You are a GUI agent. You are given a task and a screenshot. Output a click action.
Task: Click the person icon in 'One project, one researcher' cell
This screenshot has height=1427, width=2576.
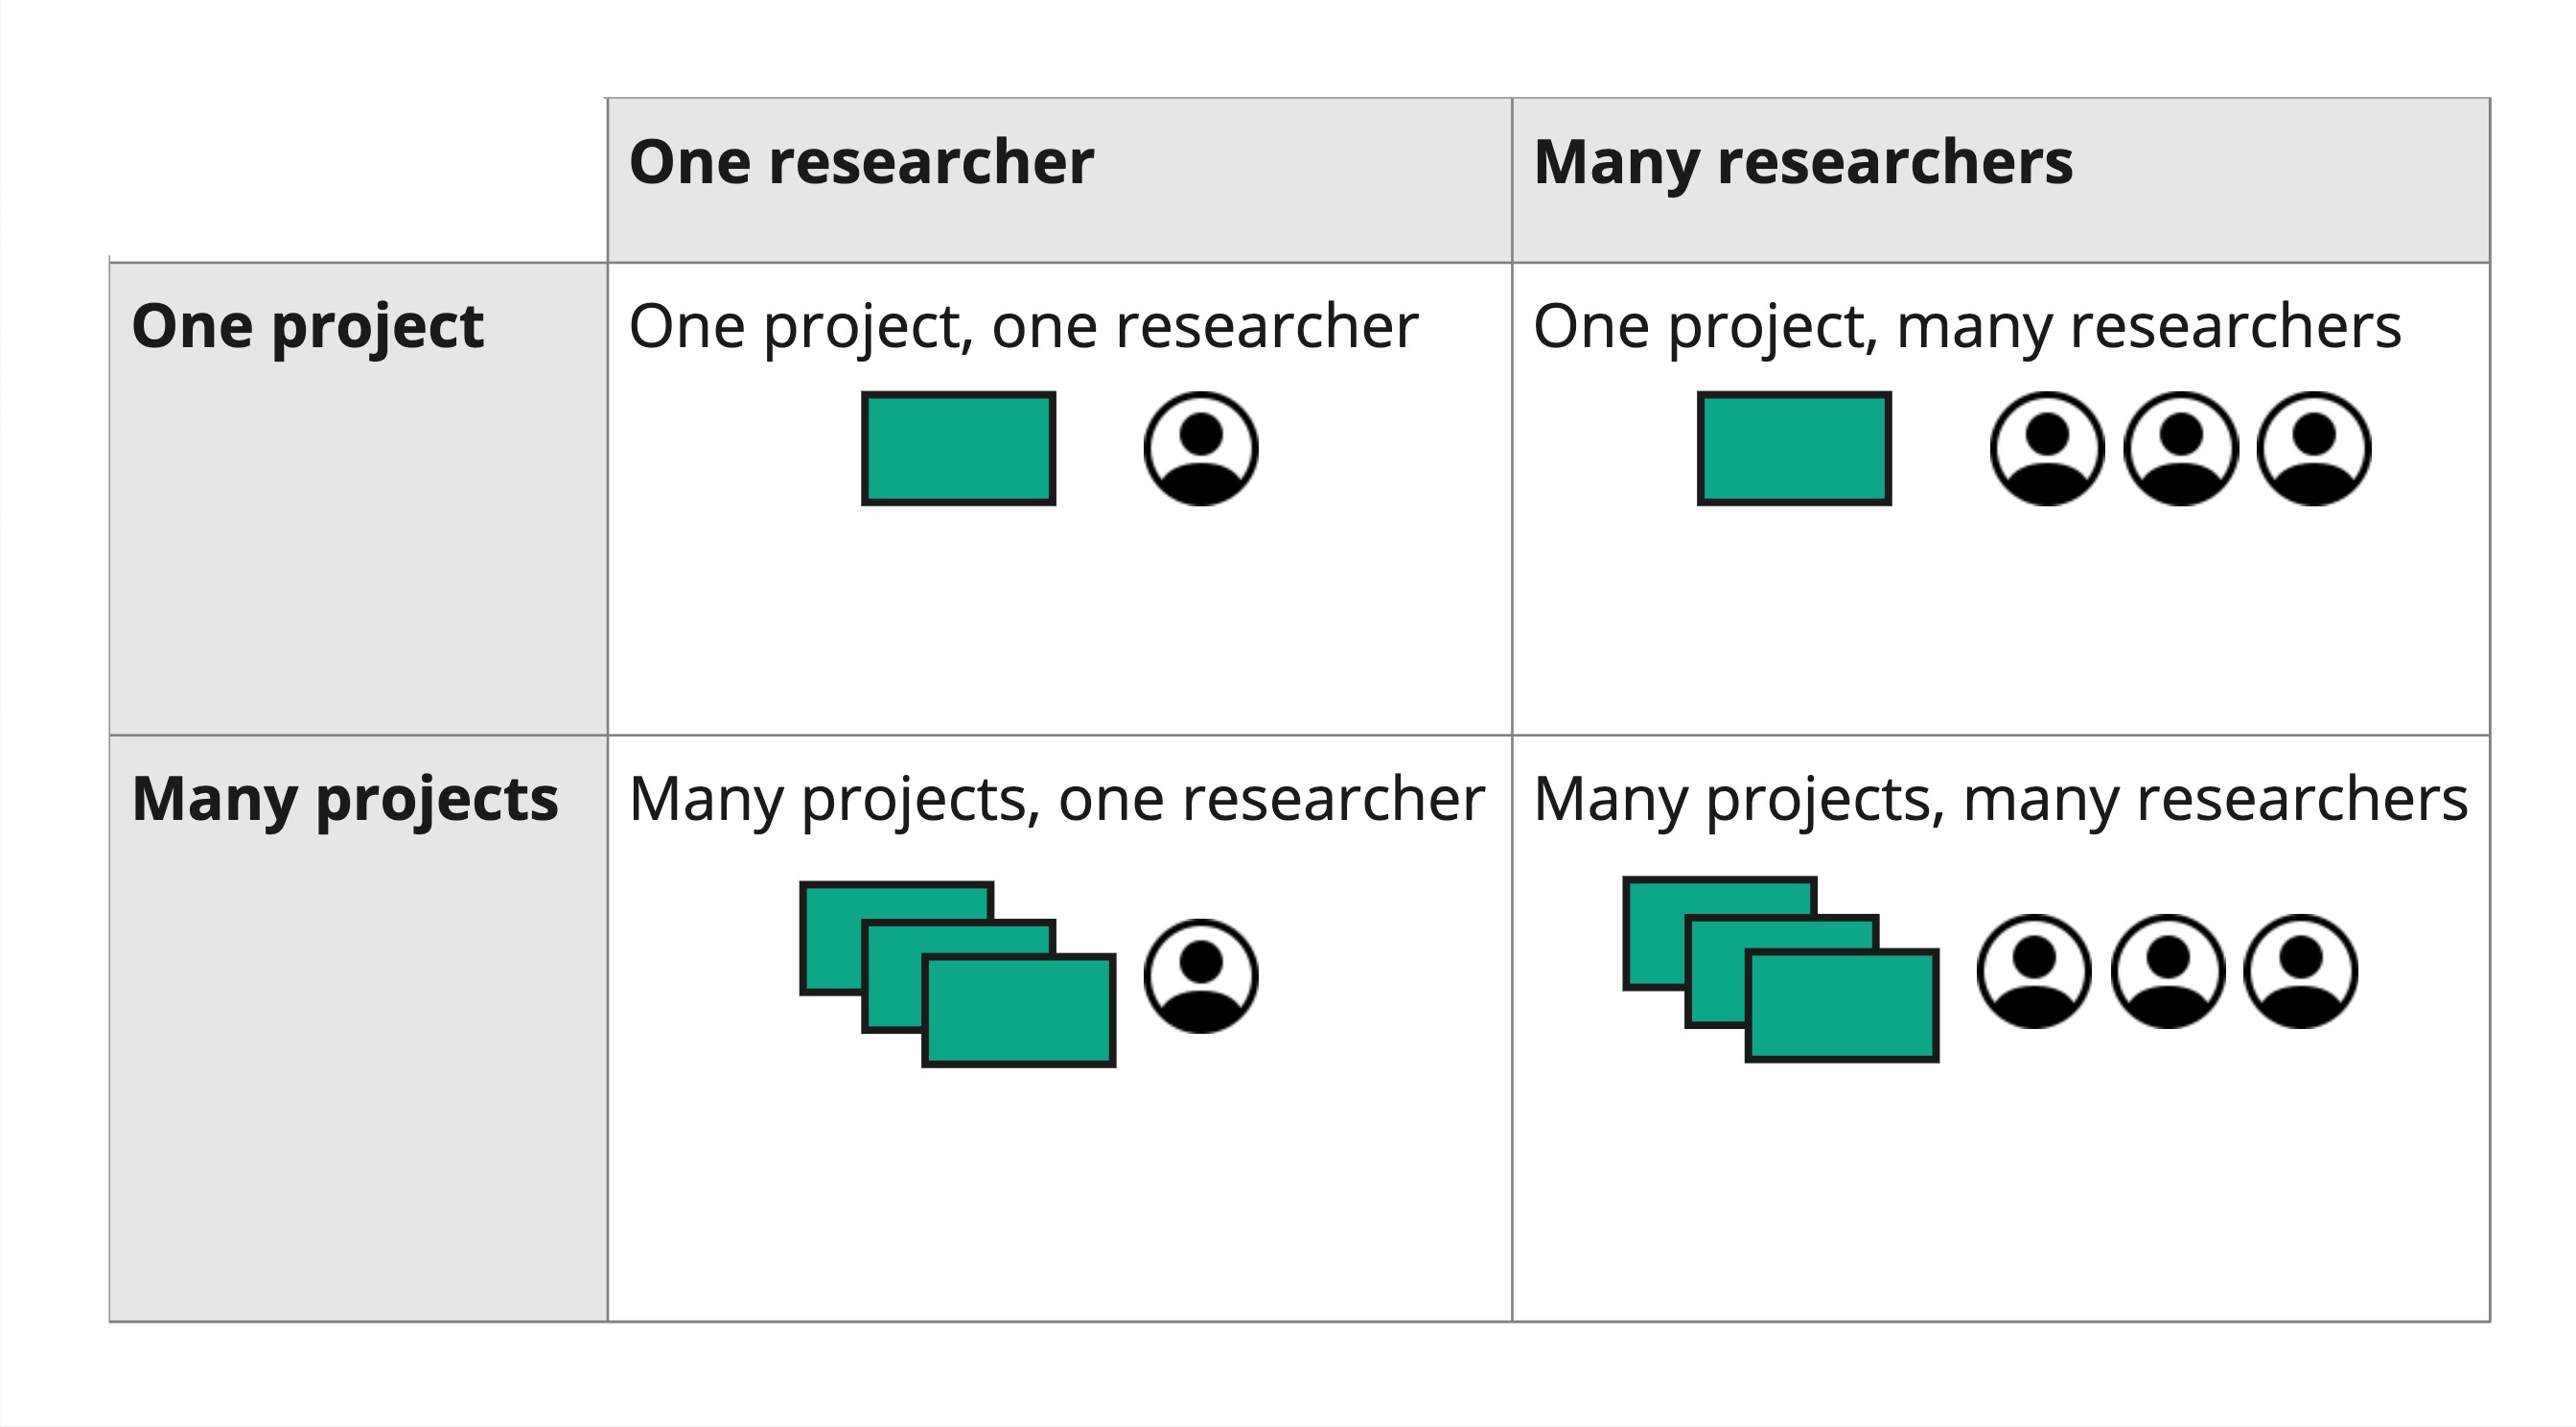1200,448
